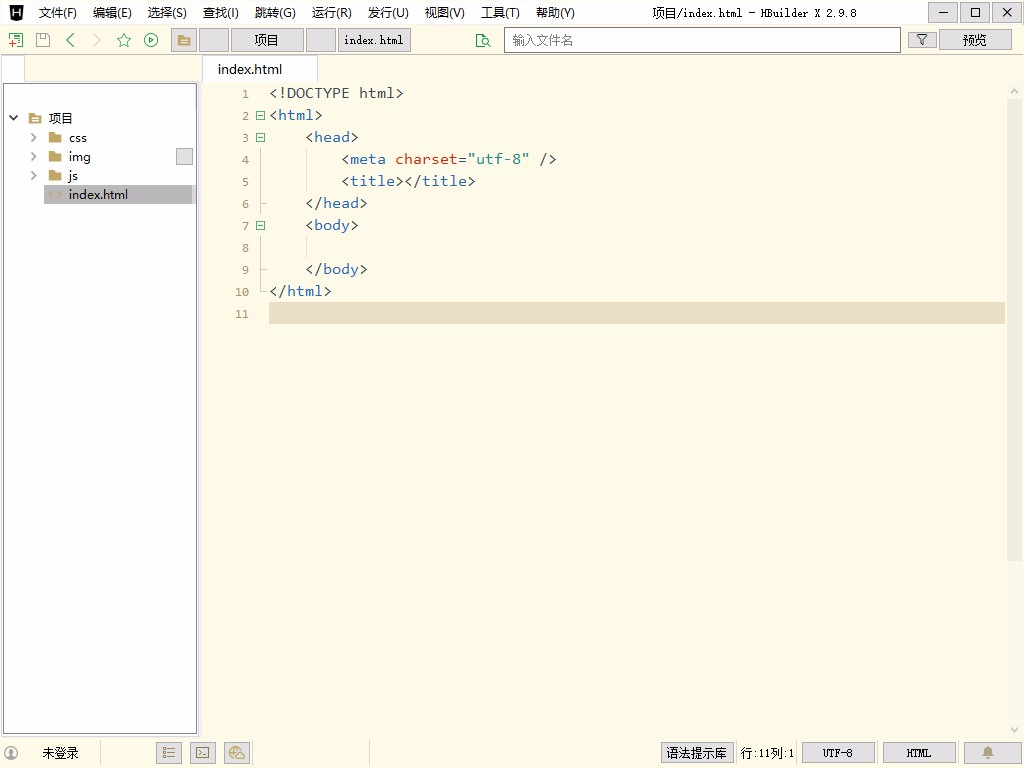Image resolution: width=1024 pixels, height=768 pixels.
Task: Switch to the index.html editor tab
Action: (250, 69)
